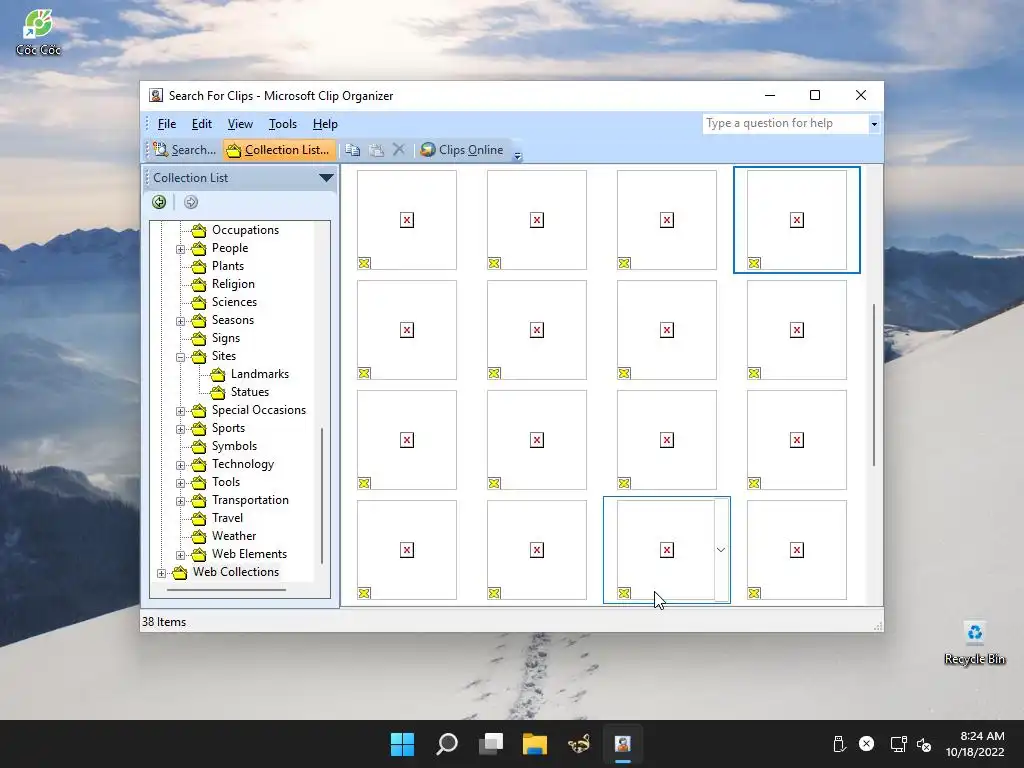Open Clips Online
Viewport: 1024px width, 768px height.
462,150
